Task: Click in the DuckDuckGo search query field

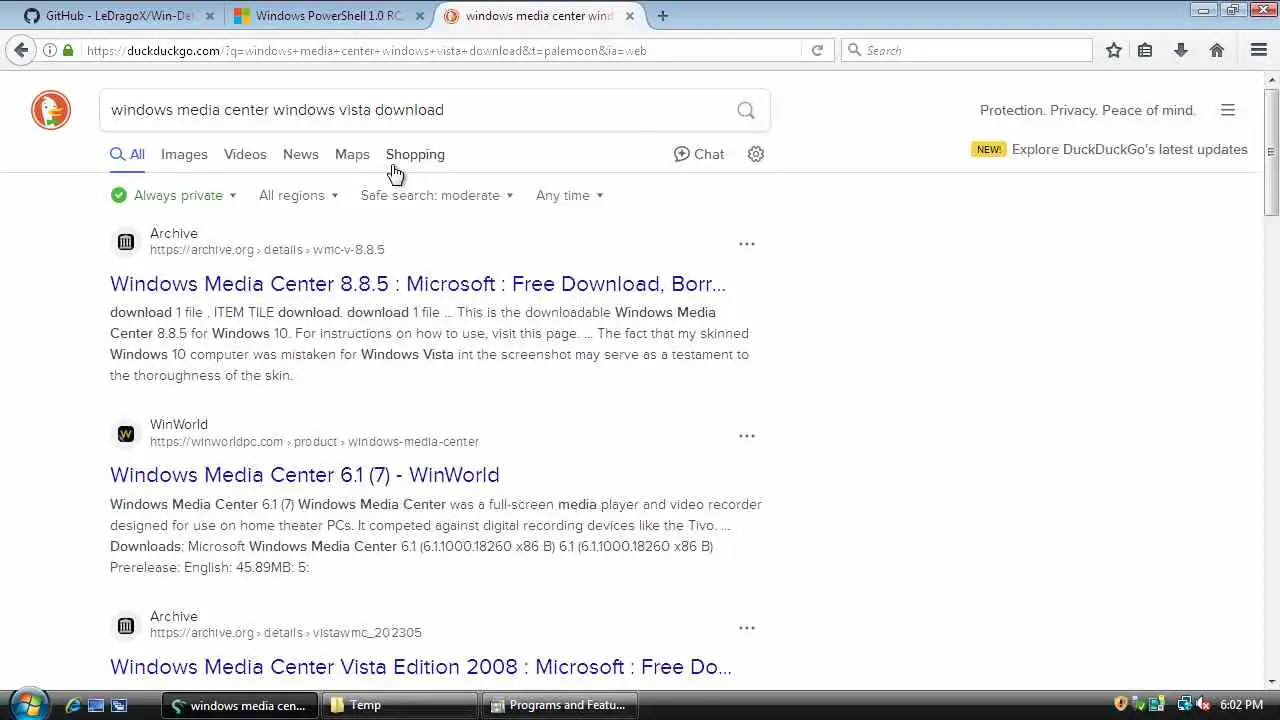Action: tap(415, 110)
